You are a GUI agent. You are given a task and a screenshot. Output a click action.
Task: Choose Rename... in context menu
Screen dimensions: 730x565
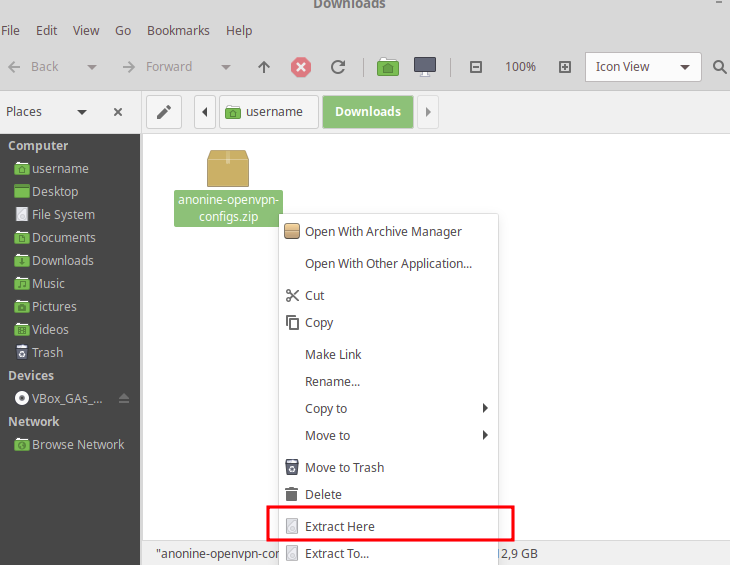click(x=388, y=382)
